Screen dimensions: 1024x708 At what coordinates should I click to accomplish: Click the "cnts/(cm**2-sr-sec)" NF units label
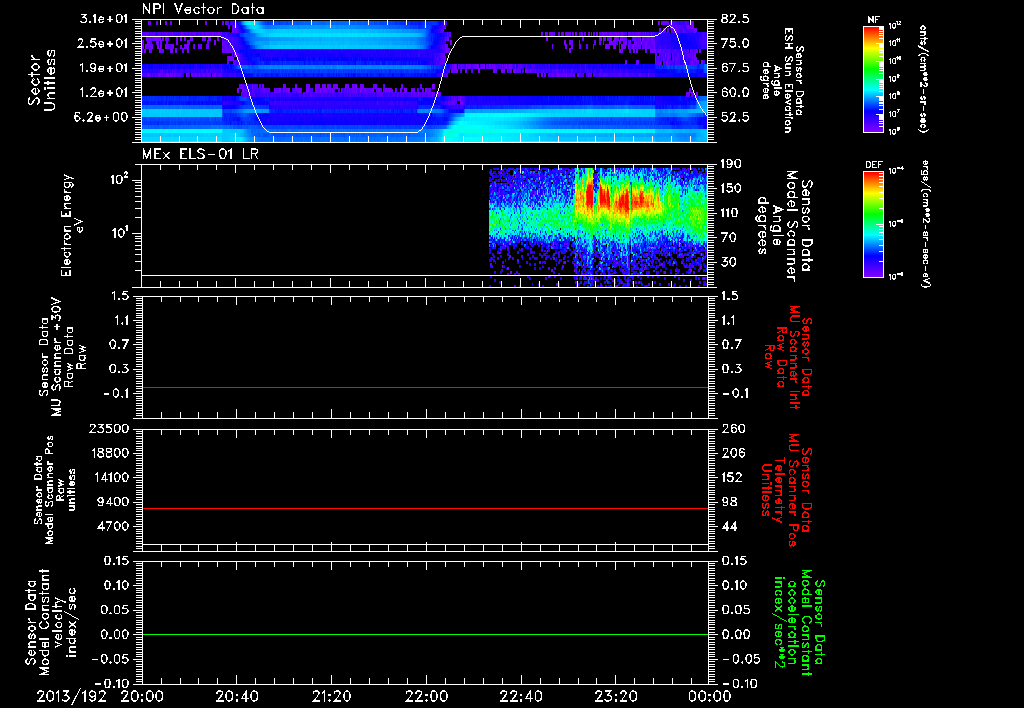click(x=923, y=79)
